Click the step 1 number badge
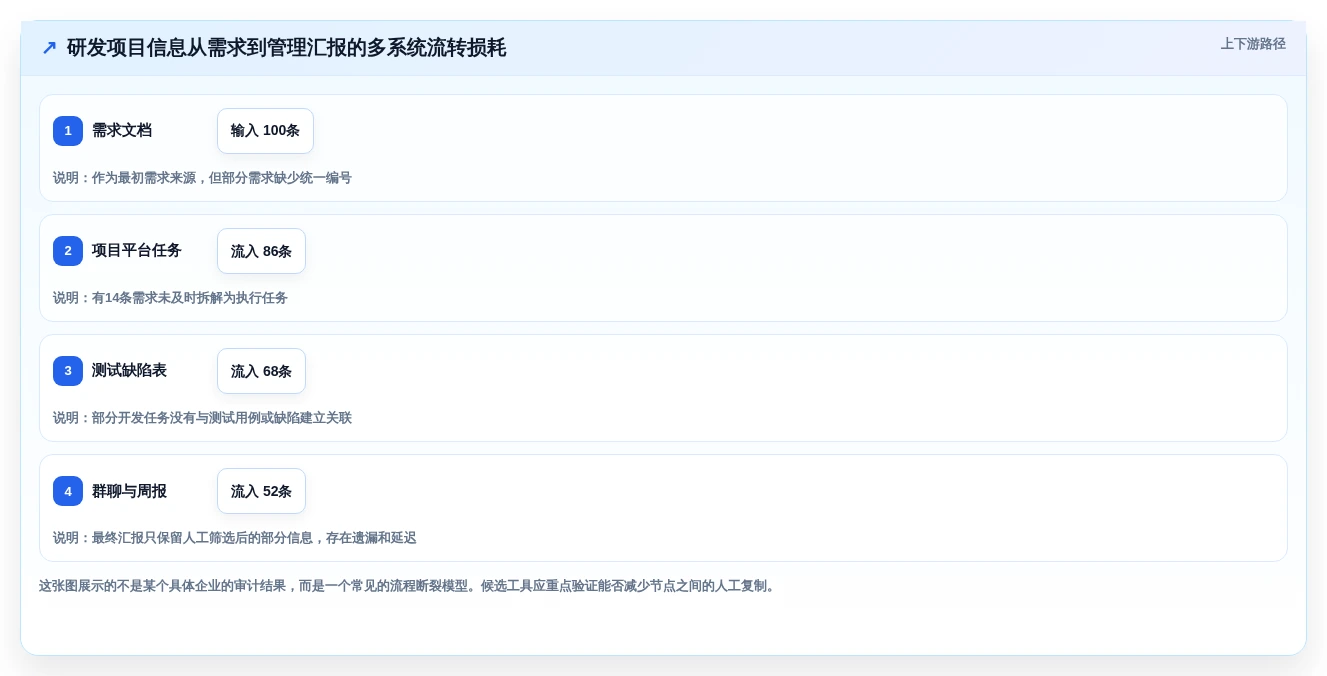This screenshot has width=1327, height=676. point(68,131)
